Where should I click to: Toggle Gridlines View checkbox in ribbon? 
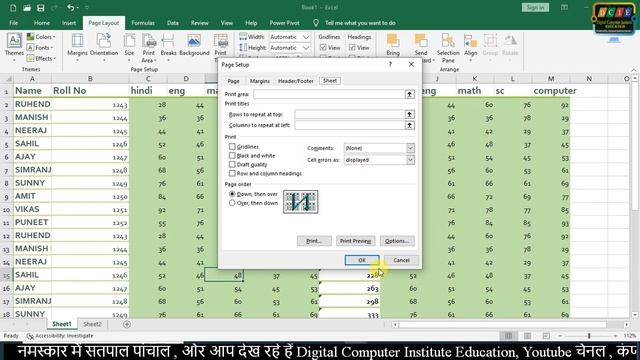[323, 48]
